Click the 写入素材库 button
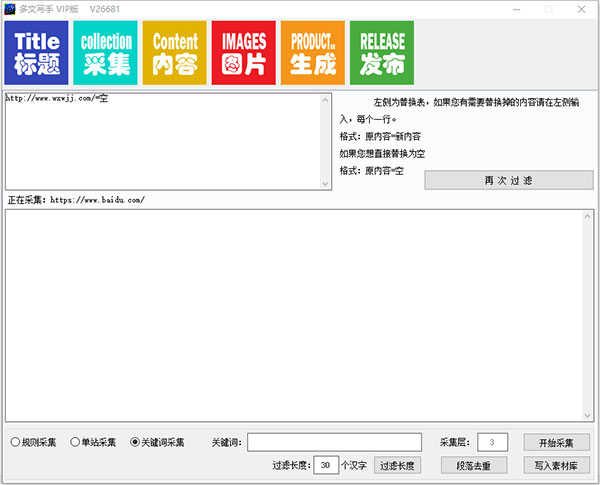 (556, 465)
